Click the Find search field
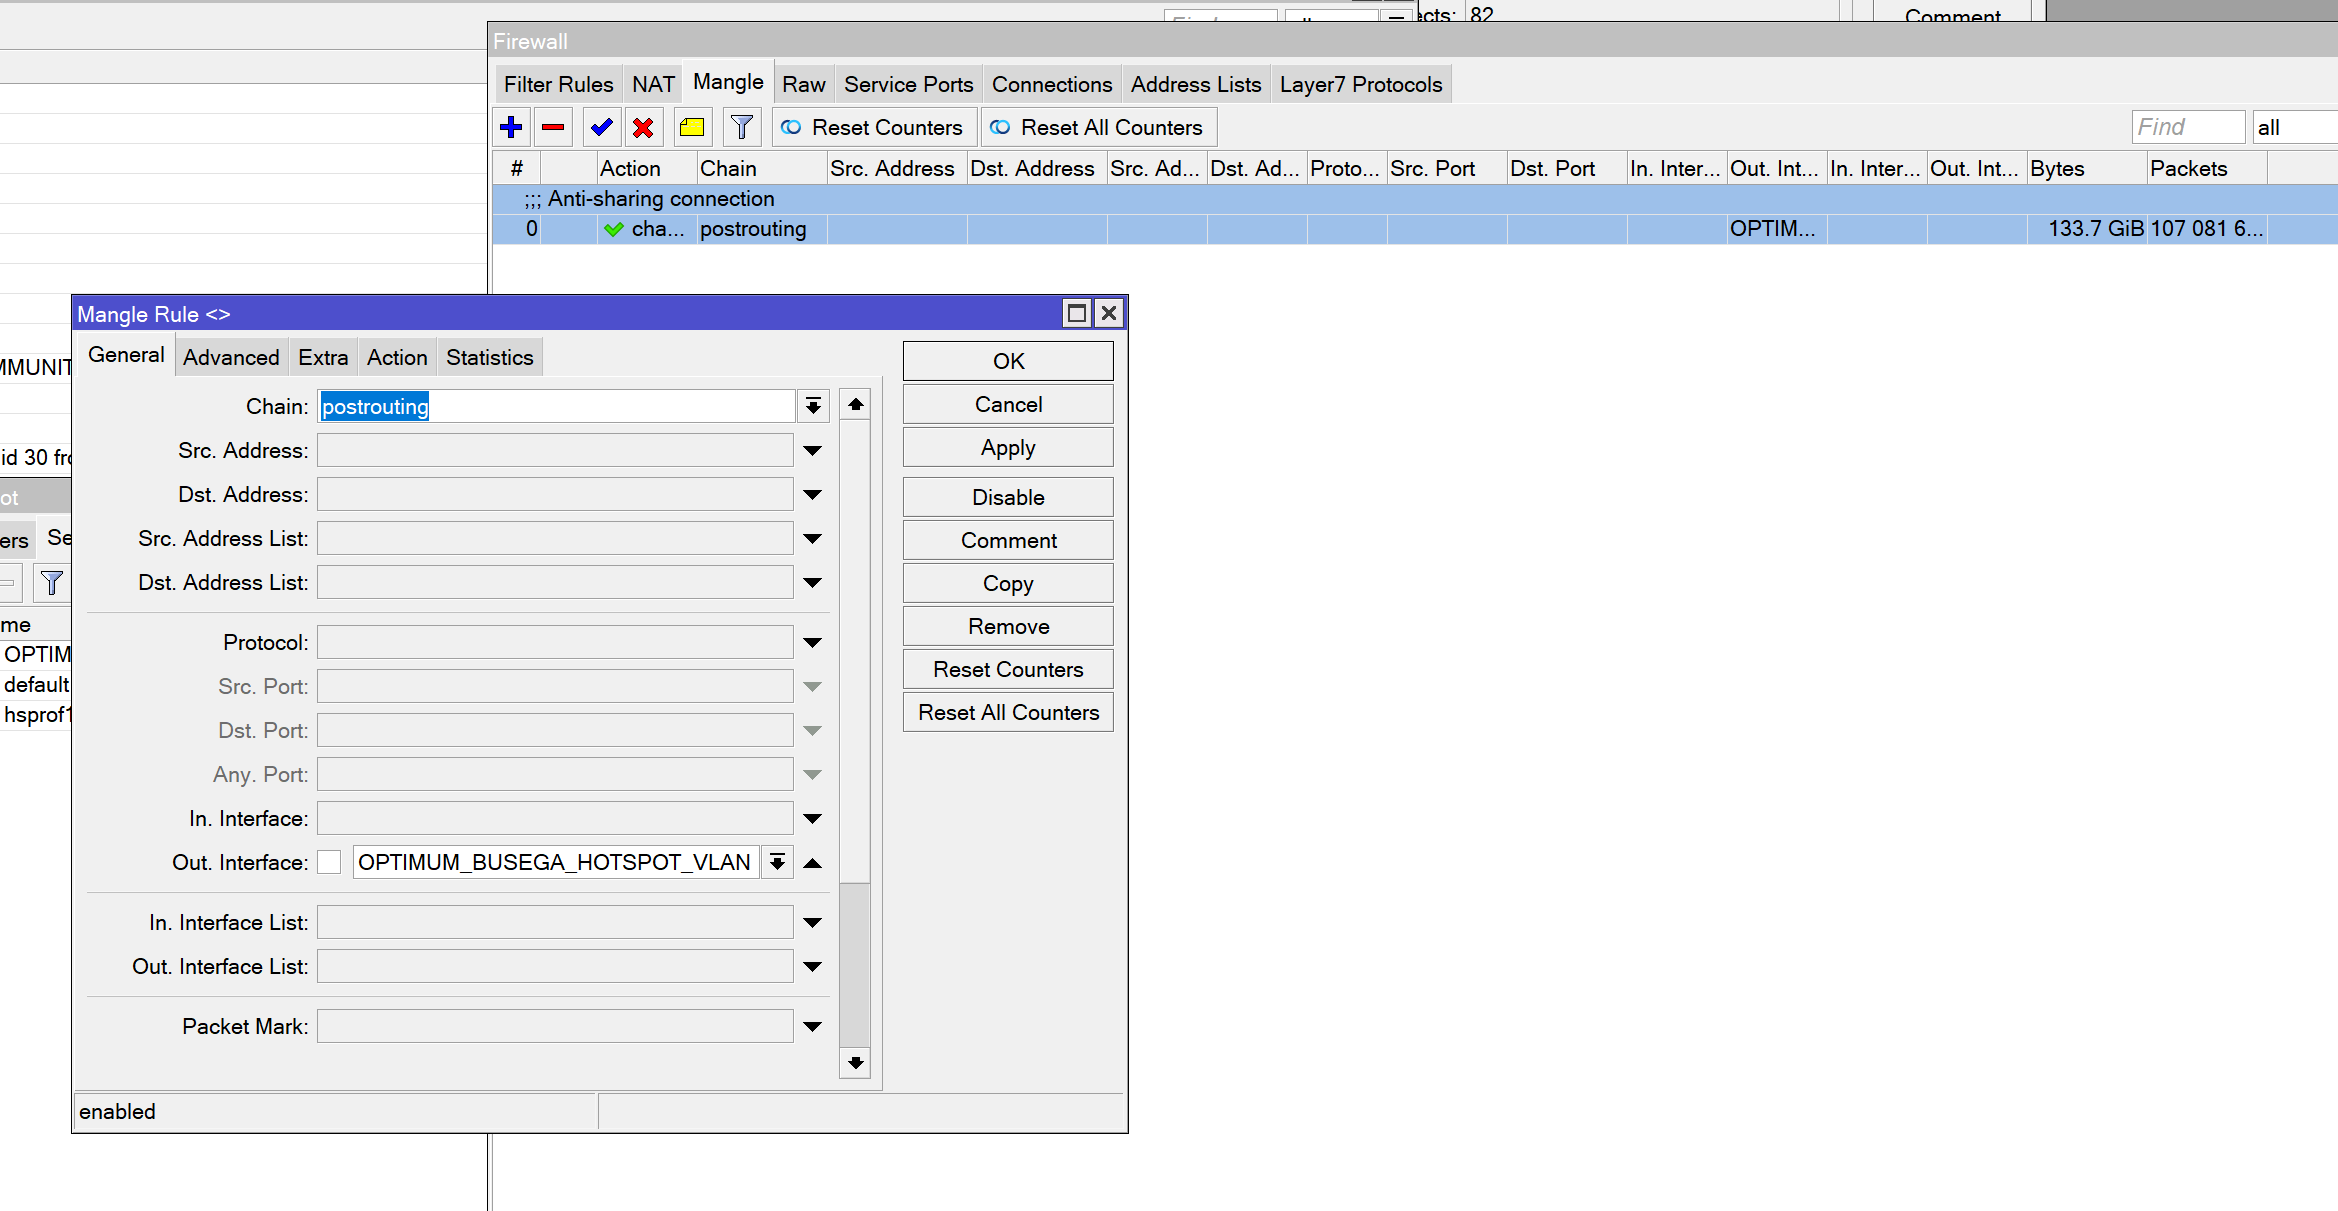Image resolution: width=2338 pixels, height=1211 pixels. click(2187, 127)
